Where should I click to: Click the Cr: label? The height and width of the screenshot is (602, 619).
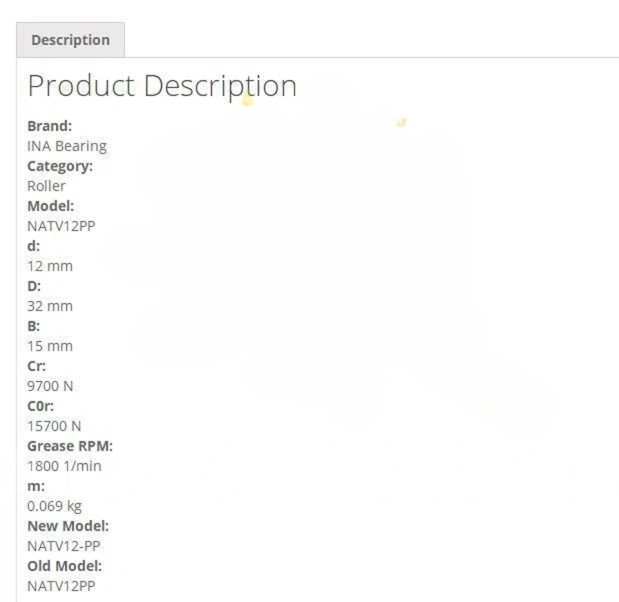[x=37, y=366]
